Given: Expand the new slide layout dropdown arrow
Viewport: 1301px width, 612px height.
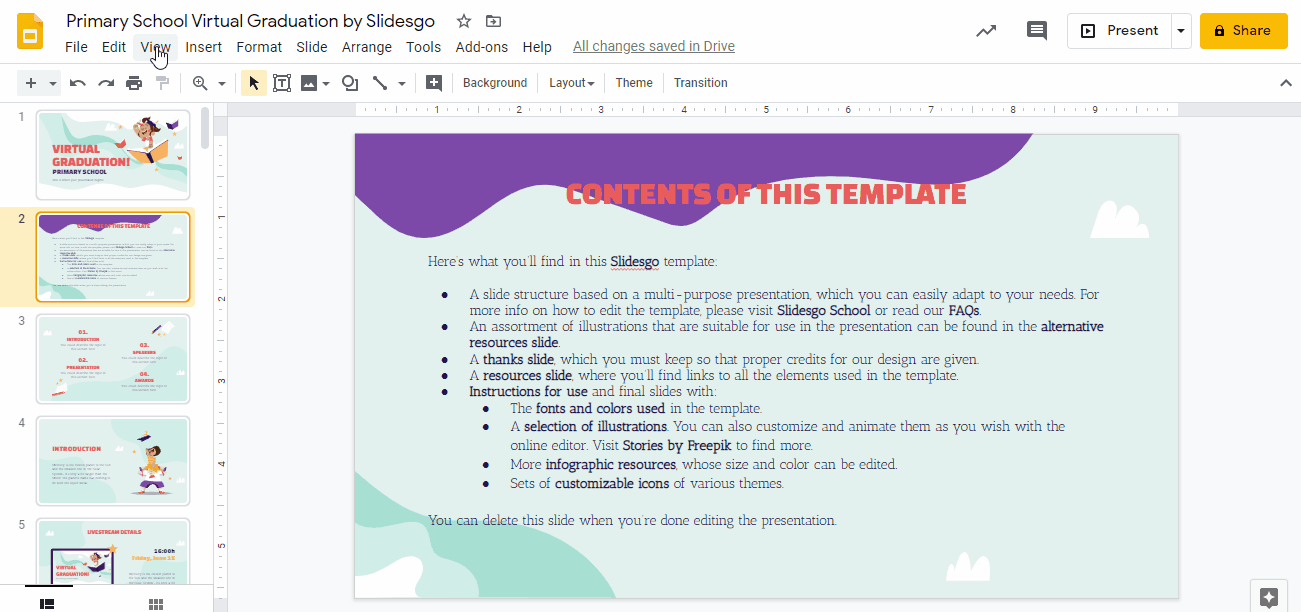Looking at the screenshot, I should click(x=53, y=83).
